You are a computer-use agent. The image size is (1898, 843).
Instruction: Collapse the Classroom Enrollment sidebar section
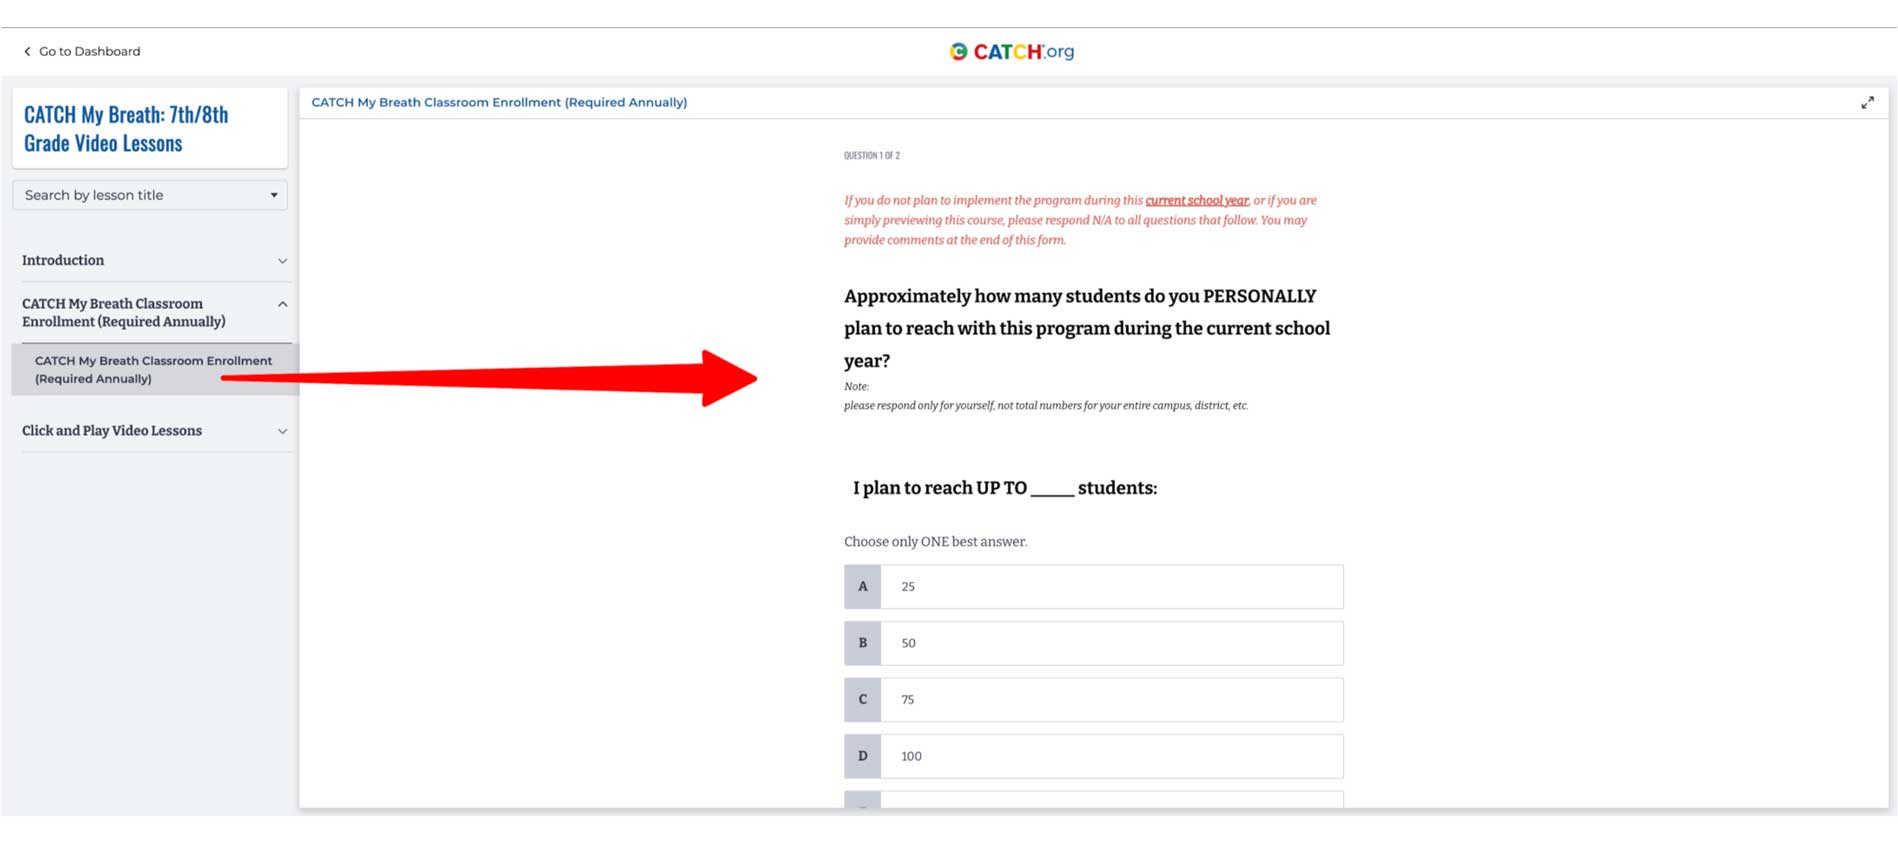coord(282,304)
